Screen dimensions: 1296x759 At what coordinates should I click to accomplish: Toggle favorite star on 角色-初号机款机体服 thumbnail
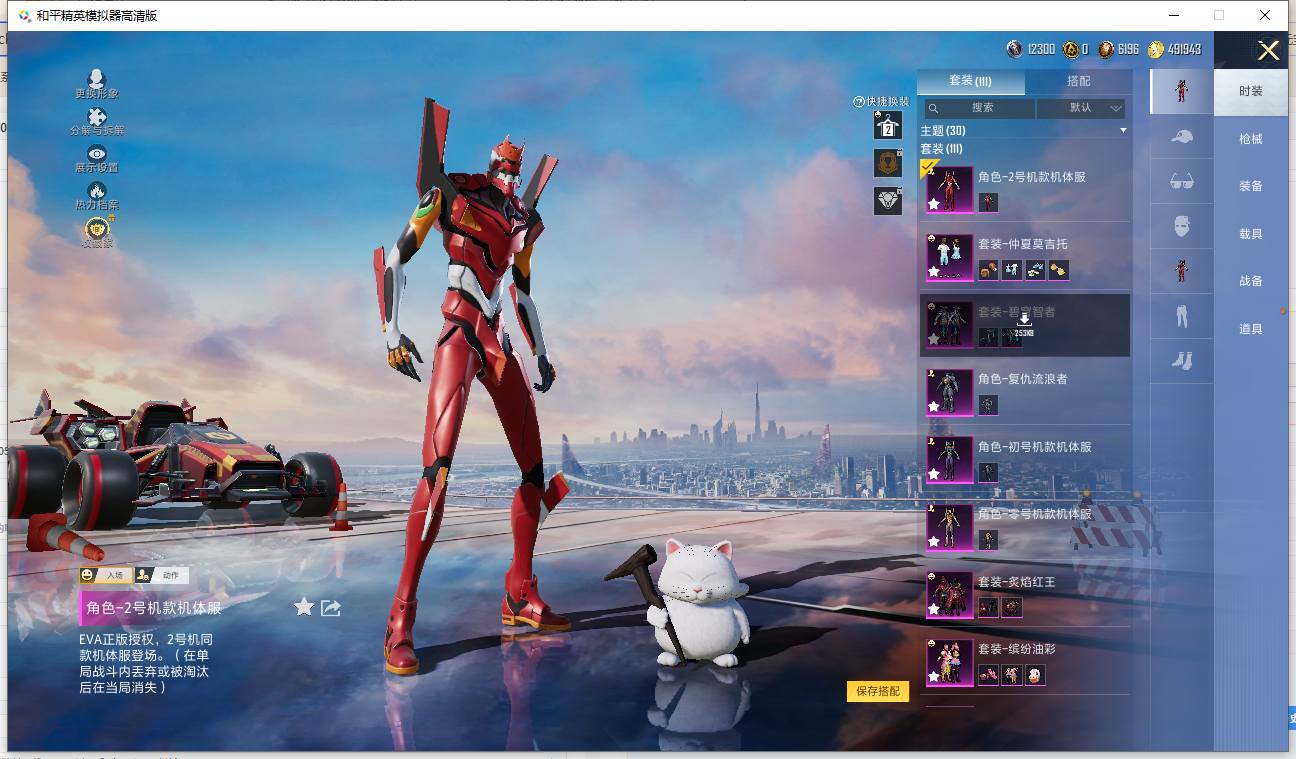click(934, 474)
